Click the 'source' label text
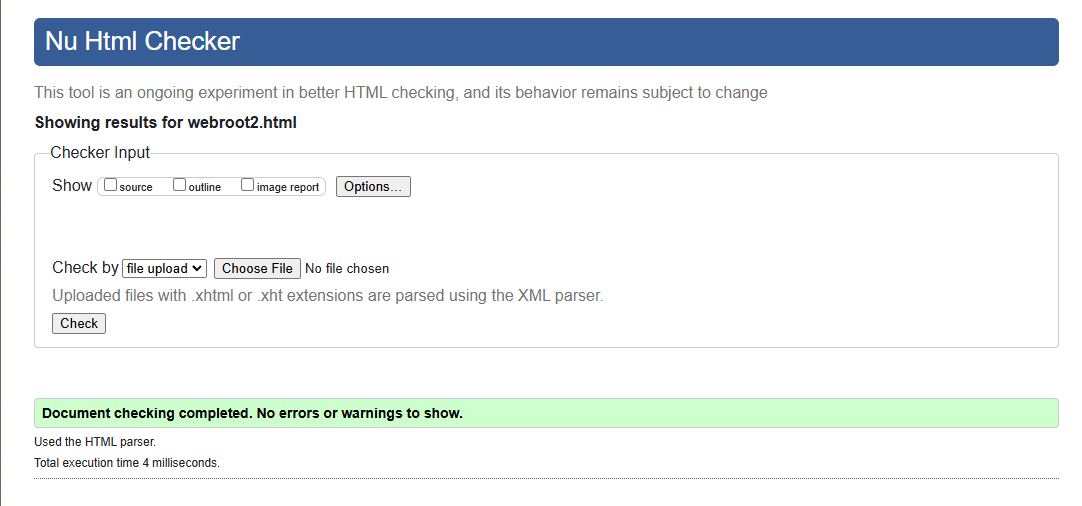Viewport: 1082px width, 506px height. pos(136,187)
